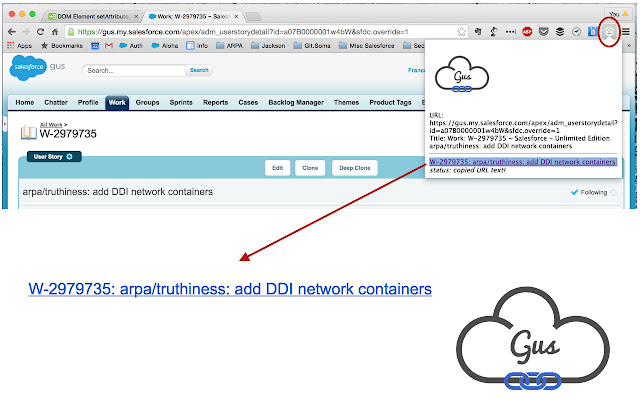Open the Aloha bookmark

(x=165, y=46)
